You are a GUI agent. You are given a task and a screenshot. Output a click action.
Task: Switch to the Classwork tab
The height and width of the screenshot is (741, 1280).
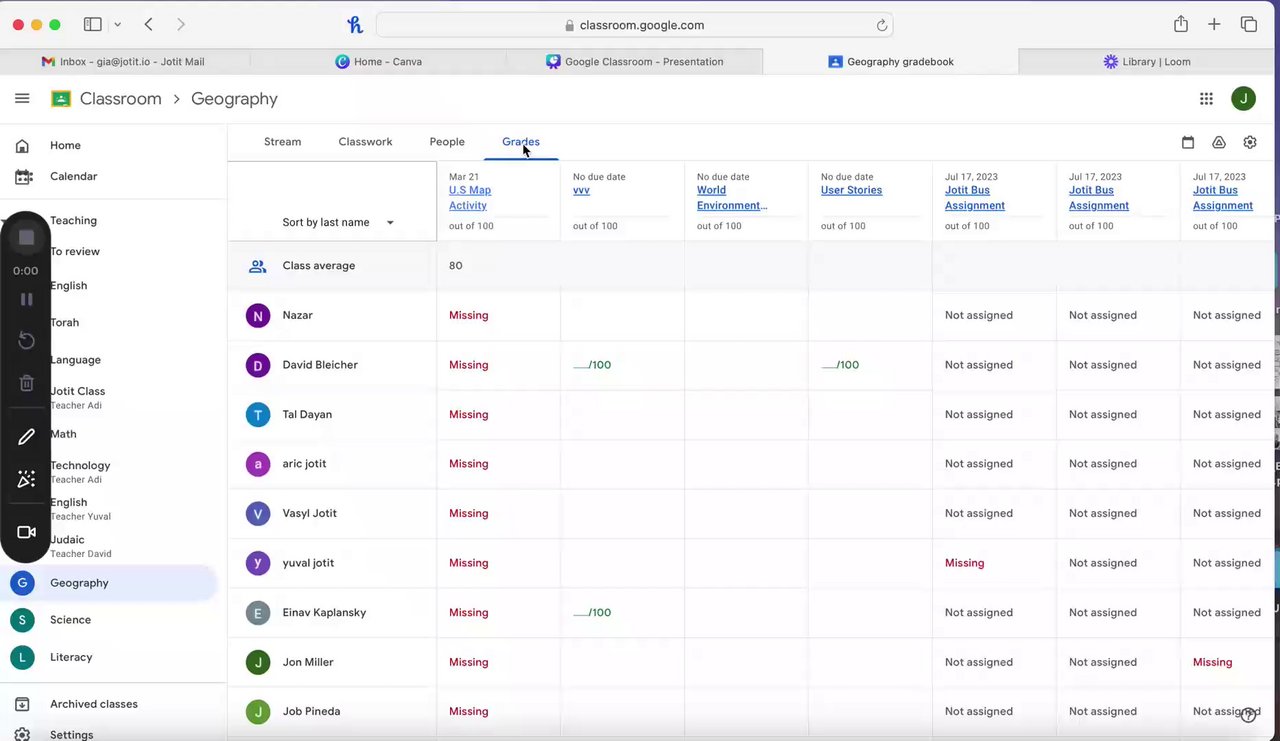pyautogui.click(x=365, y=142)
